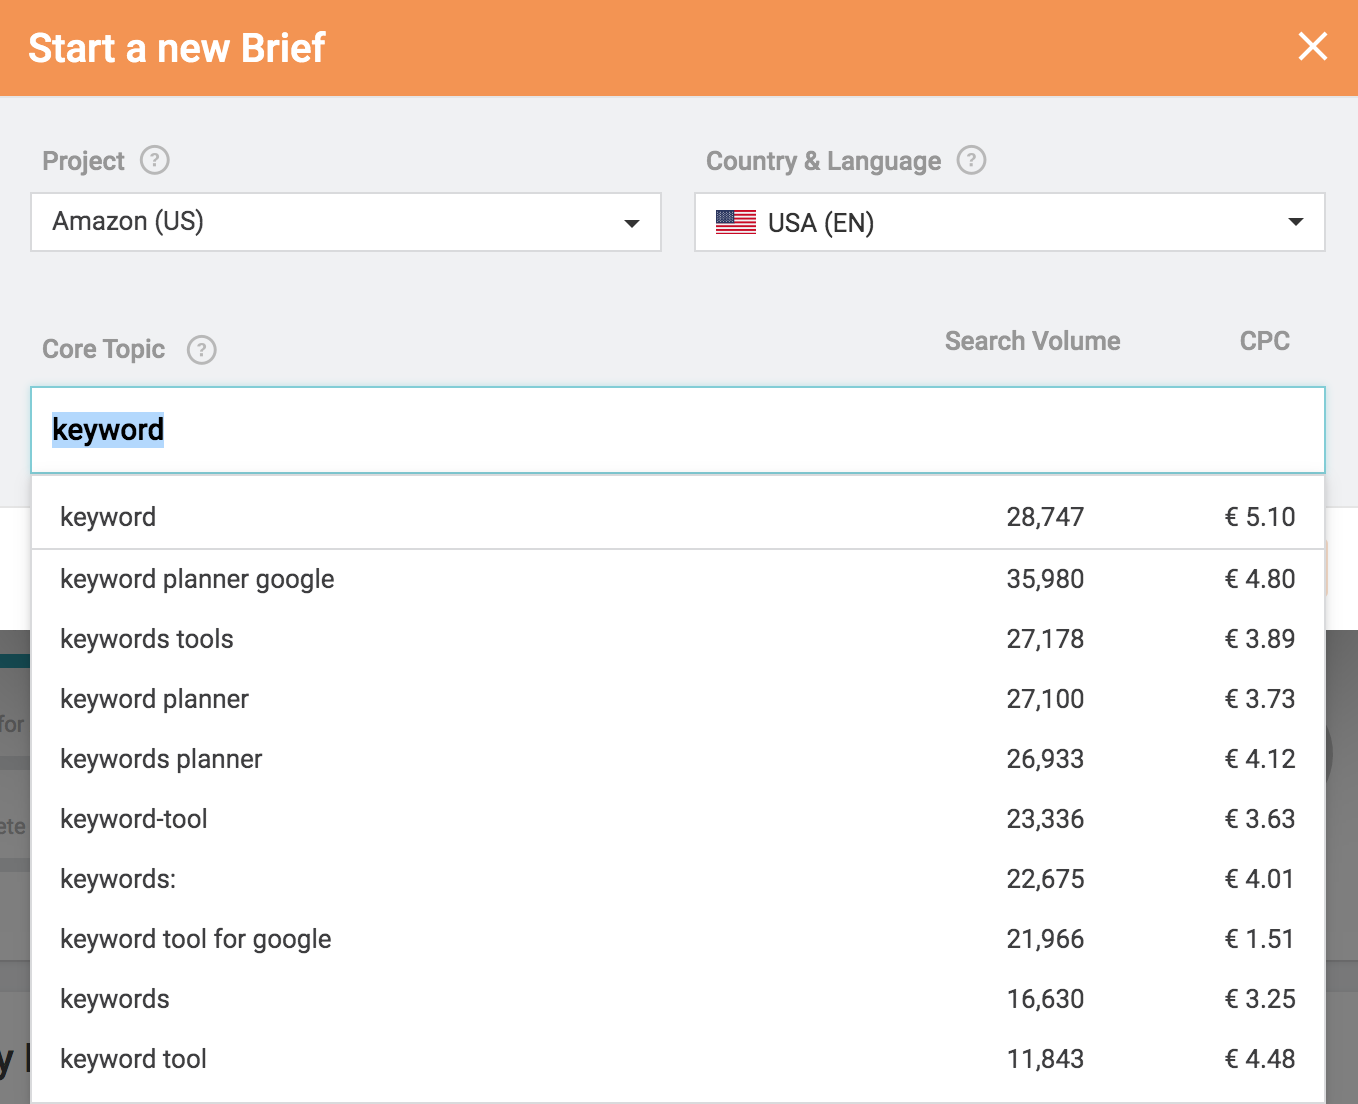Select the 'keyword tool for google' suggestion
The width and height of the screenshot is (1358, 1104).
678,939
